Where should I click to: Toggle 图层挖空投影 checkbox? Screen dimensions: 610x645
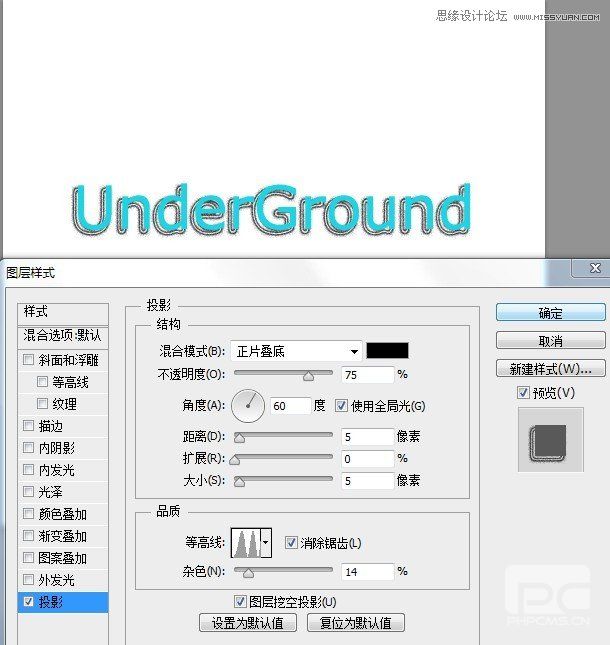pos(240,602)
